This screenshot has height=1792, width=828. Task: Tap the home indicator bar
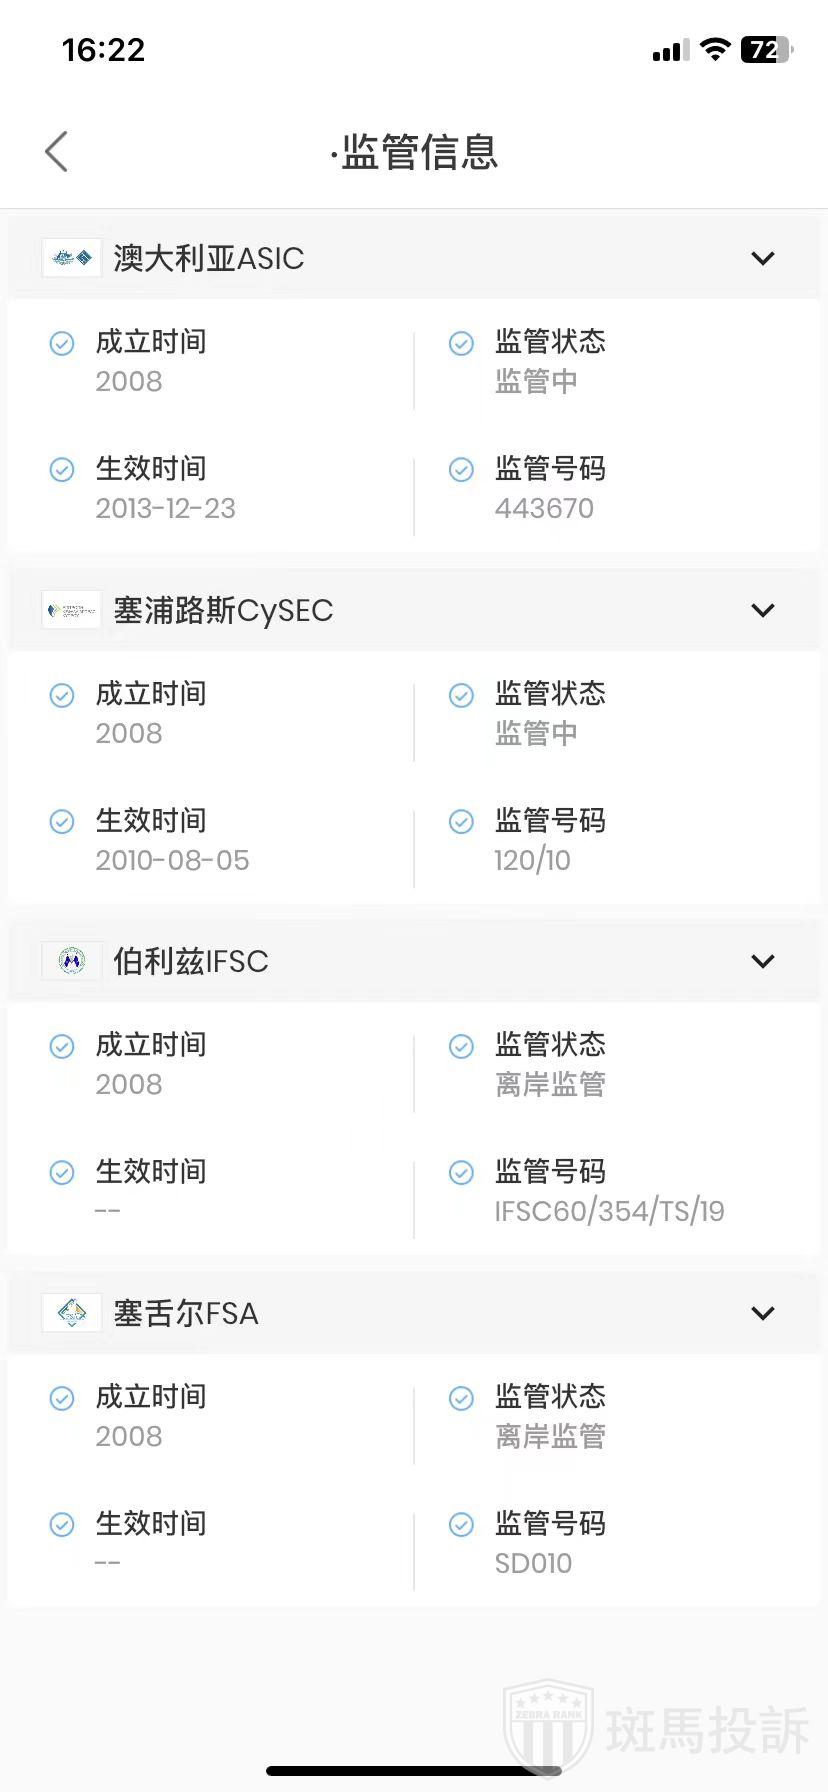pyautogui.click(x=414, y=1771)
